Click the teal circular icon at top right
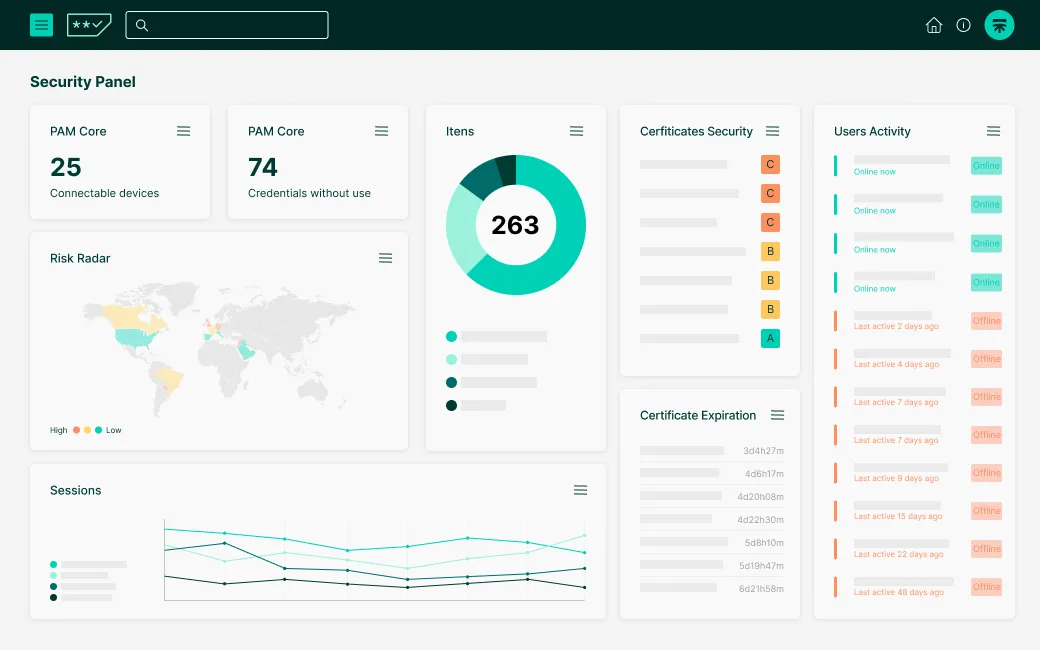 pos(1000,25)
